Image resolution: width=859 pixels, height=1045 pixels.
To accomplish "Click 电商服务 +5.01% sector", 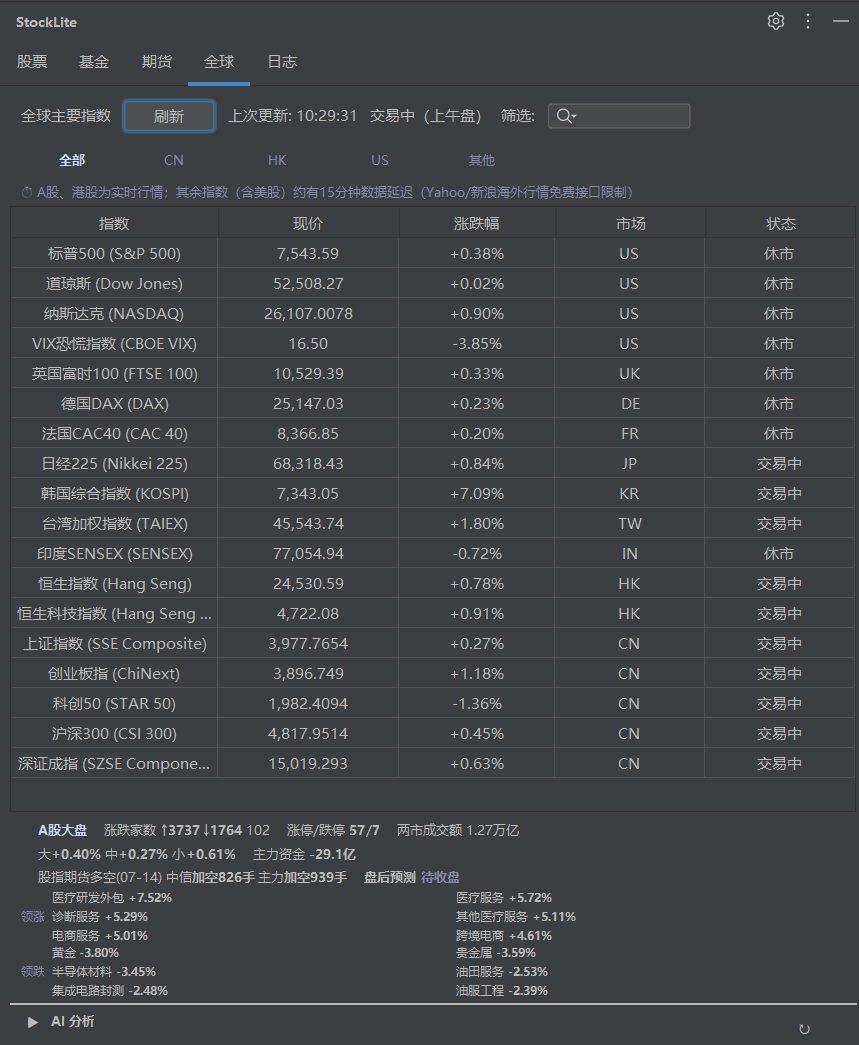I will [x=100, y=936].
